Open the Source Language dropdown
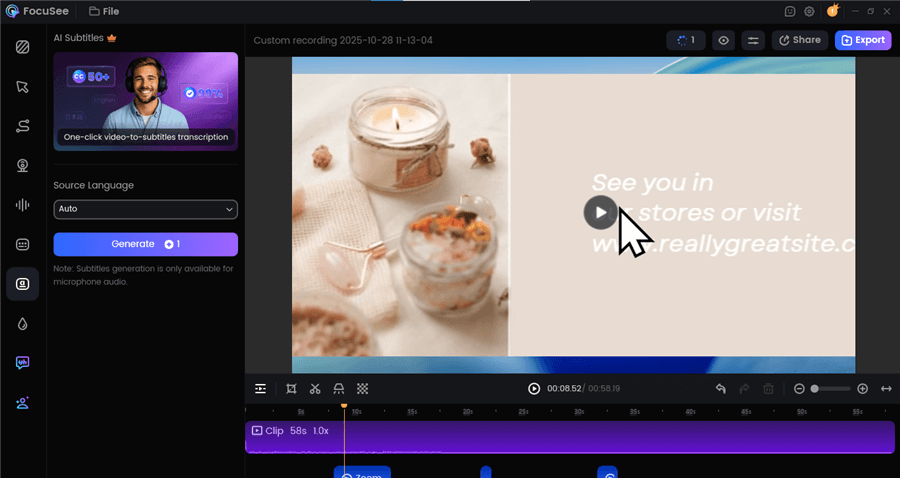The image size is (900, 478). click(145, 209)
